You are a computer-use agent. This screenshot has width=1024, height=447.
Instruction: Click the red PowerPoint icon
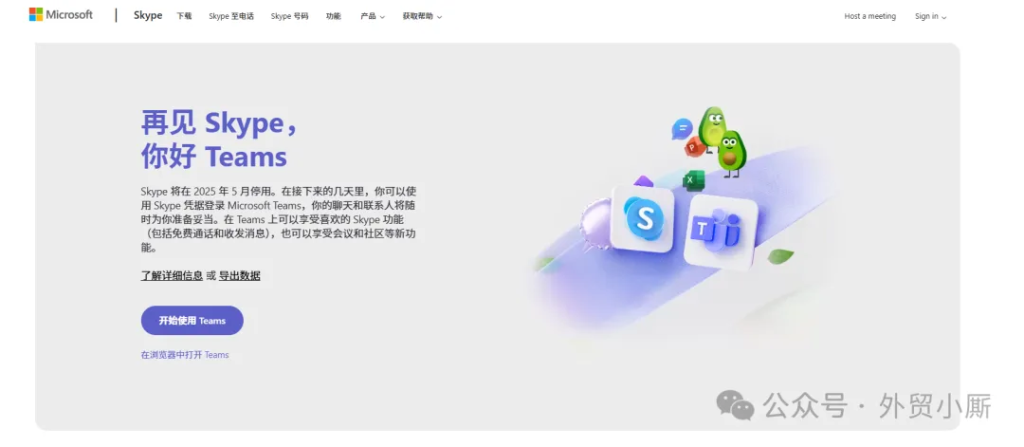(x=695, y=148)
